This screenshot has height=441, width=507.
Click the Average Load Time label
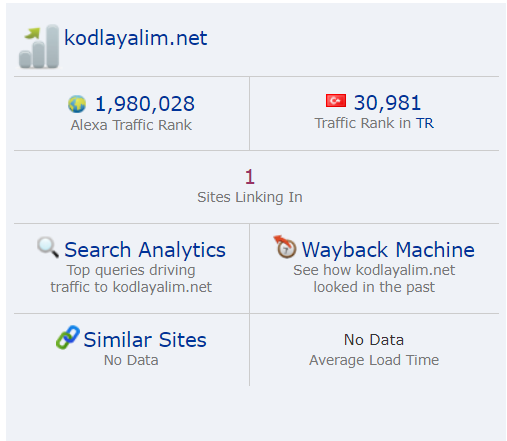374,360
